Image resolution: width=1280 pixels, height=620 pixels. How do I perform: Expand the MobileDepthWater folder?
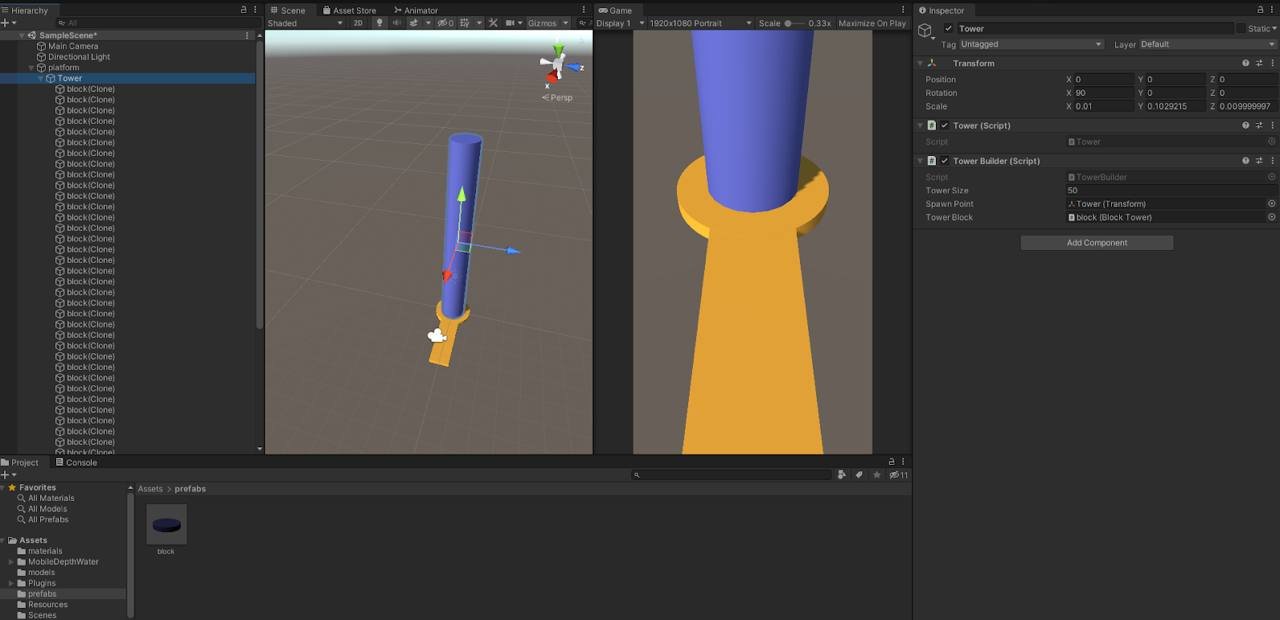click(11, 562)
